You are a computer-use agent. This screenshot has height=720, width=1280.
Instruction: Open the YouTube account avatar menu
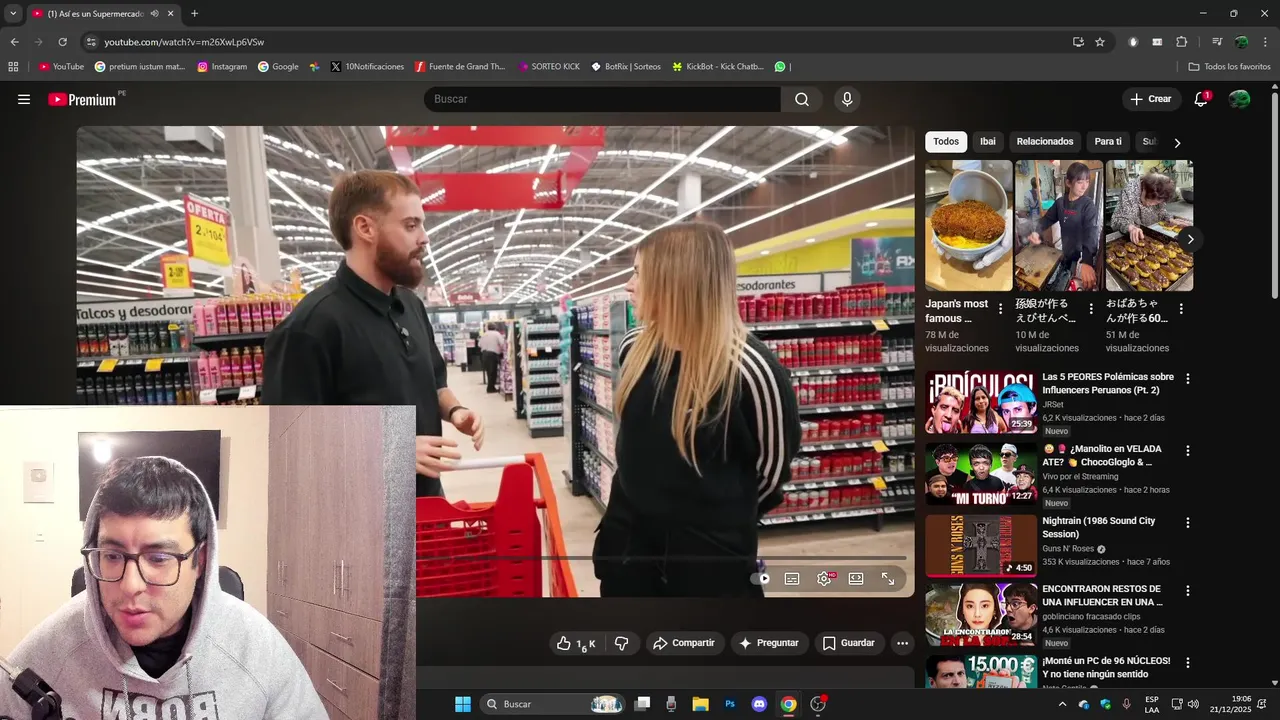click(1239, 99)
